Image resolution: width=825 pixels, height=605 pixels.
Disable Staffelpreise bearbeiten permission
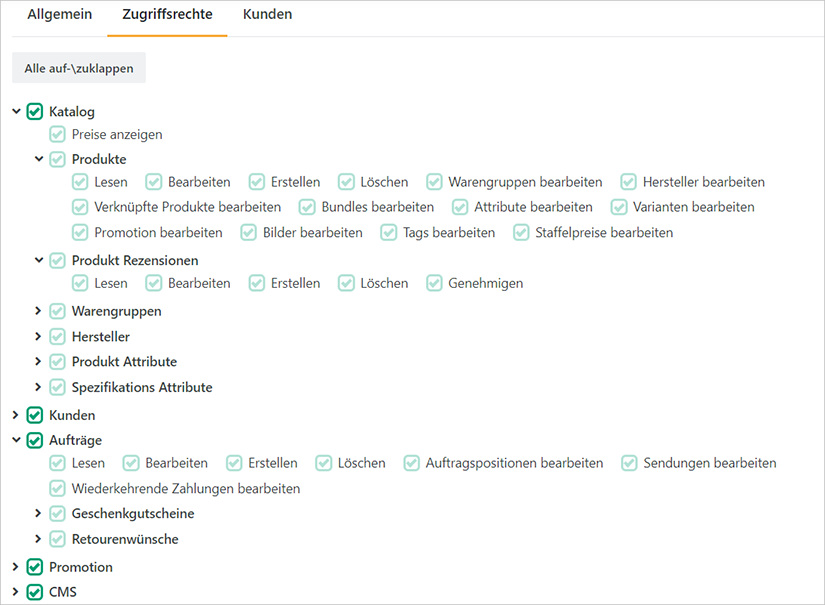point(520,232)
